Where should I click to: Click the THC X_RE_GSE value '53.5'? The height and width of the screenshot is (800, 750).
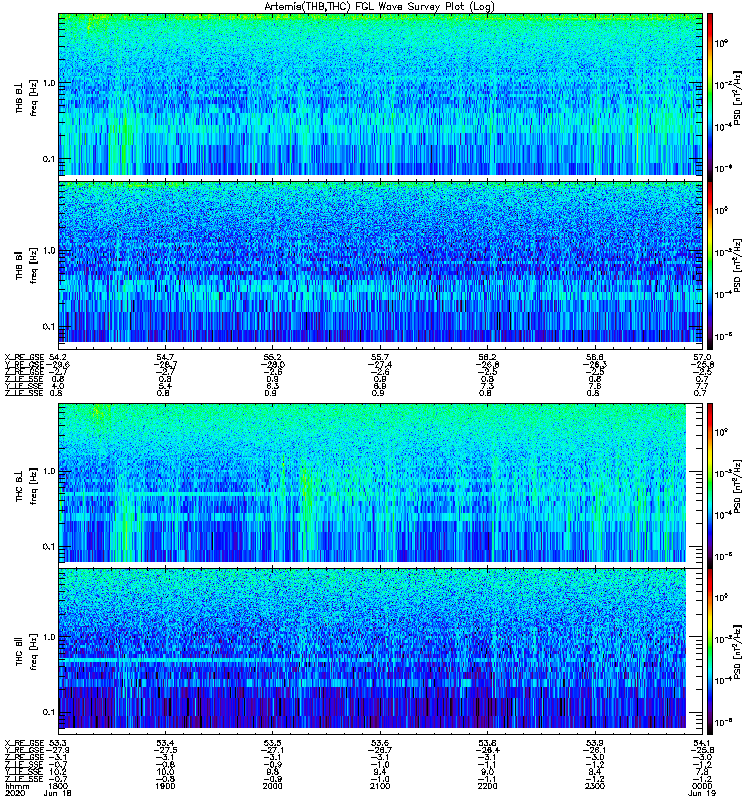click(x=272, y=743)
